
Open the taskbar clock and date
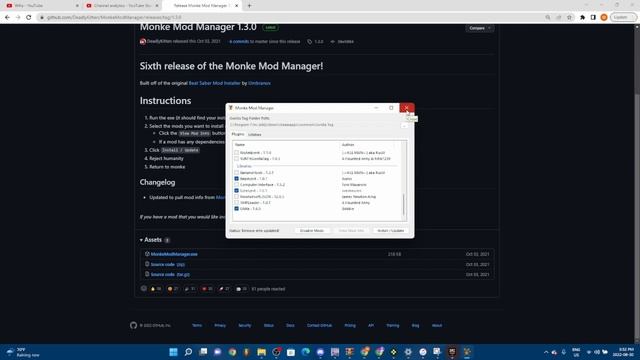coord(626,352)
